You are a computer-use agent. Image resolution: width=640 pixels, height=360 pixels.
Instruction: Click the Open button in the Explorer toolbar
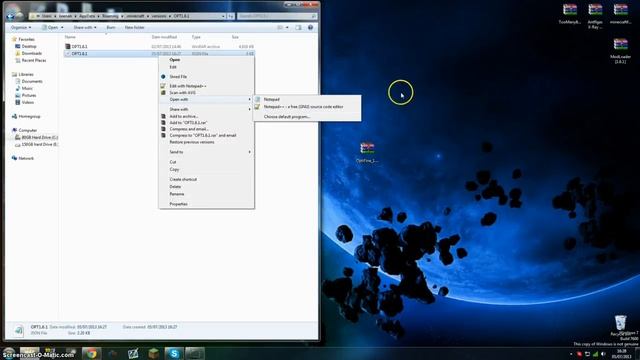[x=52, y=27]
